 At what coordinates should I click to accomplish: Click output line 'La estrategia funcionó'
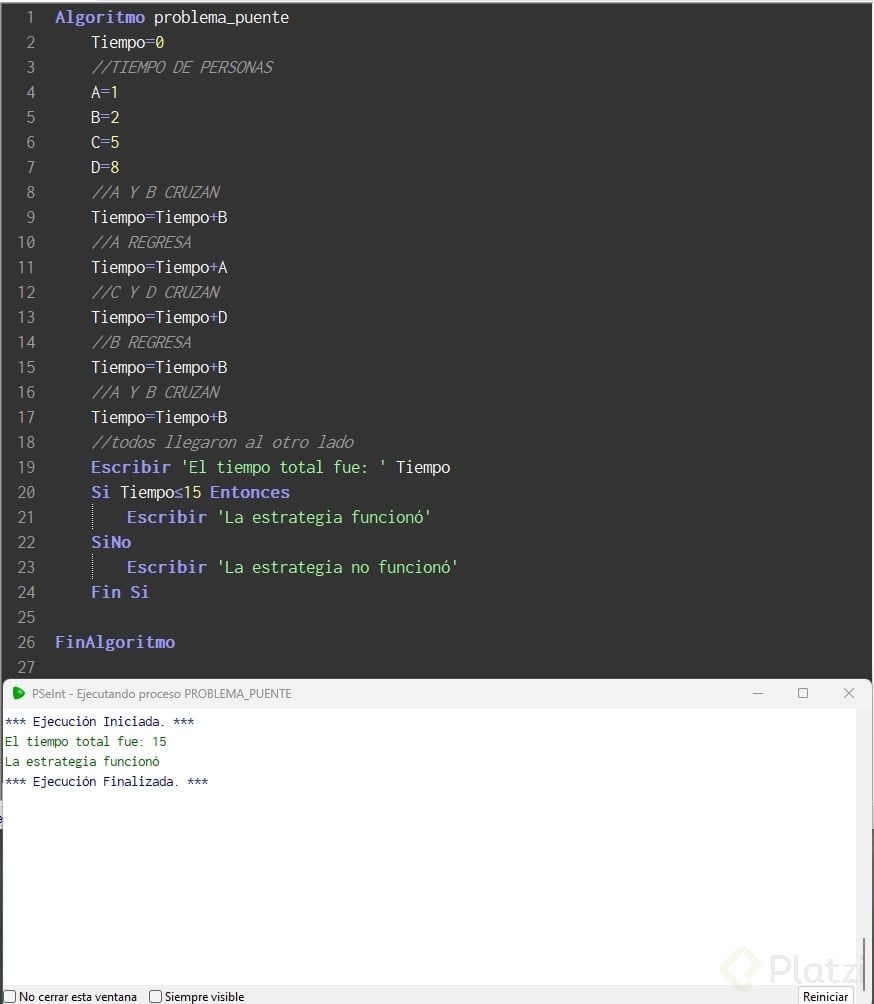pyautogui.click(x=82, y=761)
